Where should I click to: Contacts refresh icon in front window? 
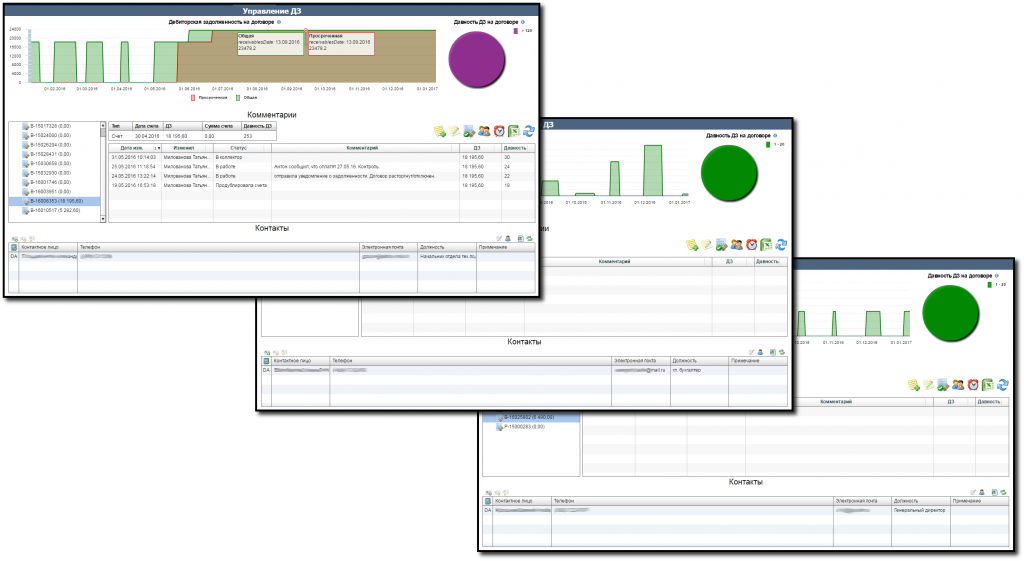pyautogui.click(x=529, y=238)
